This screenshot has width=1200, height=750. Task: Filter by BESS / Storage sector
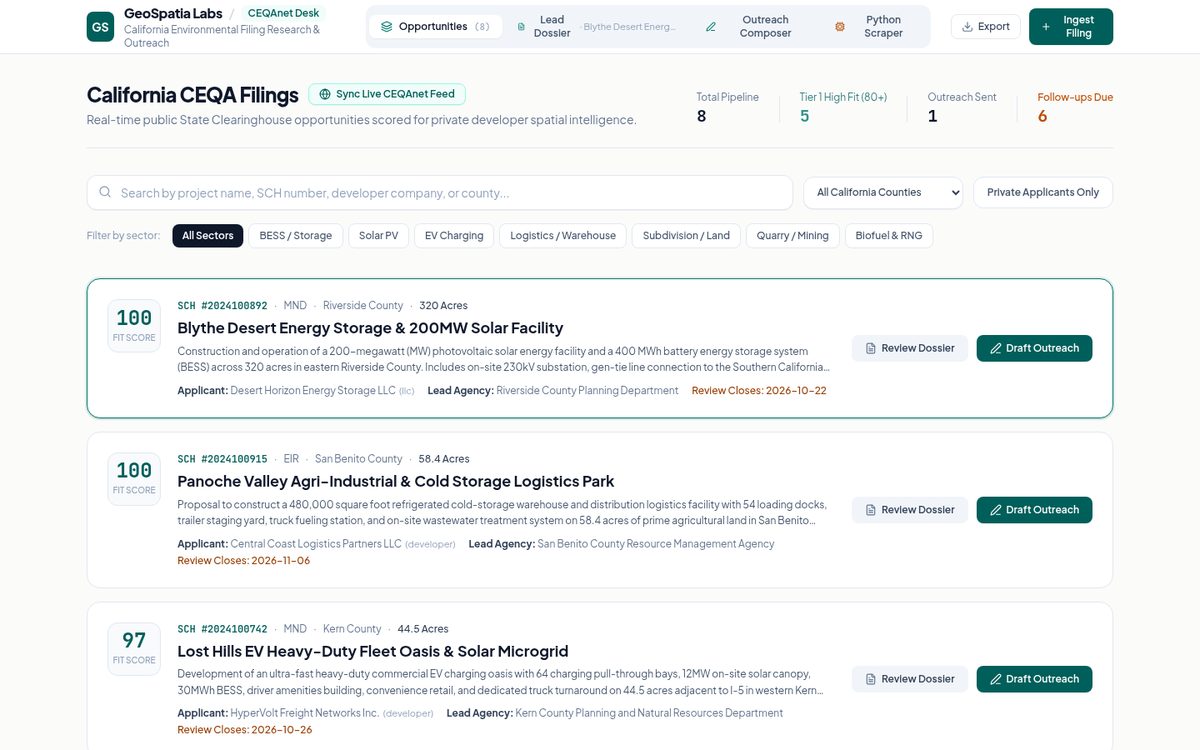coord(296,236)
